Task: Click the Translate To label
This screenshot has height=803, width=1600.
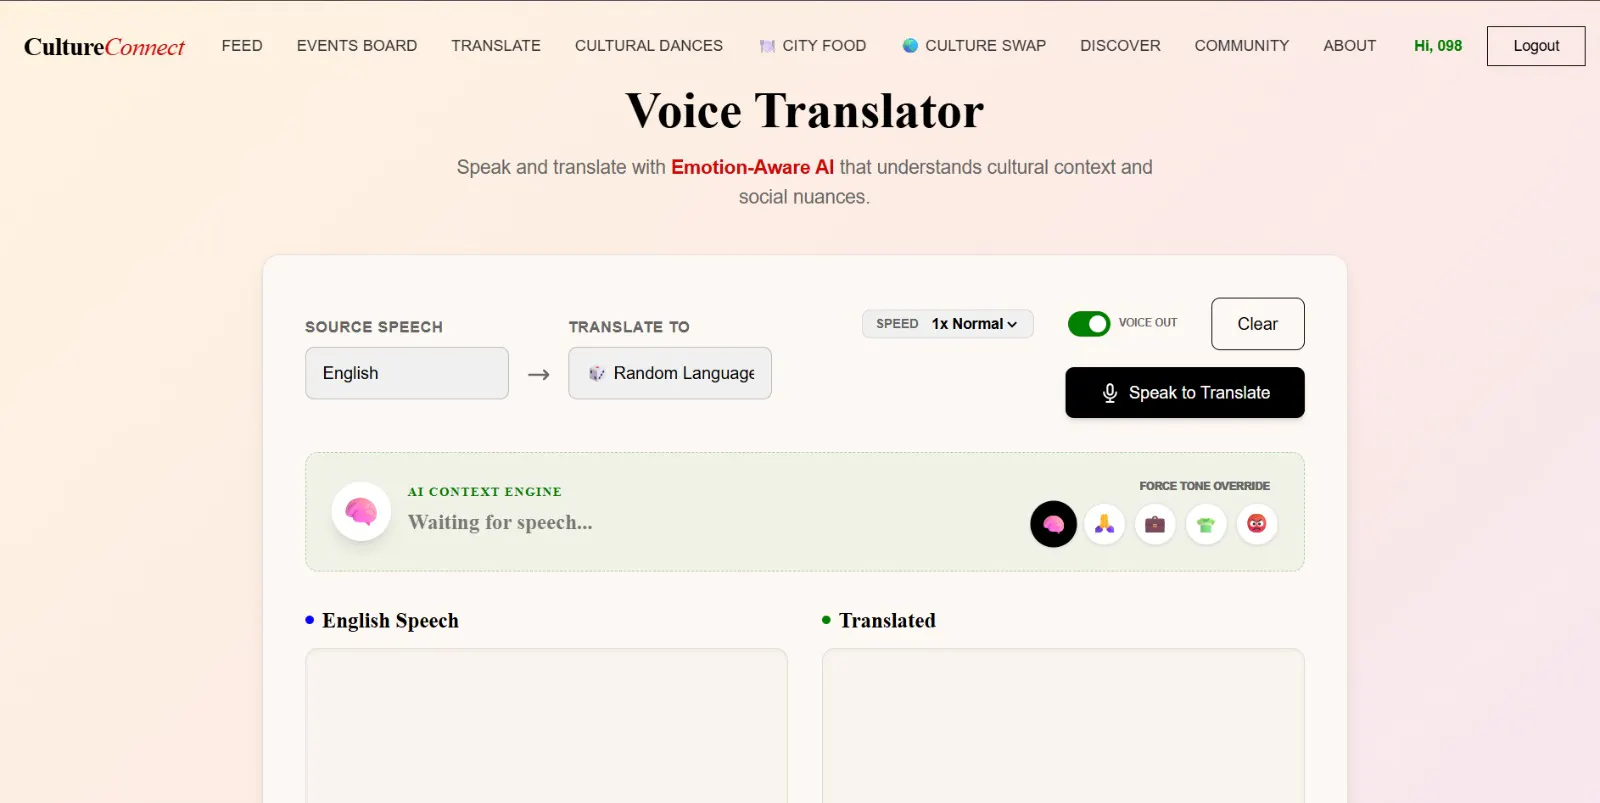Action: [629, 327]
